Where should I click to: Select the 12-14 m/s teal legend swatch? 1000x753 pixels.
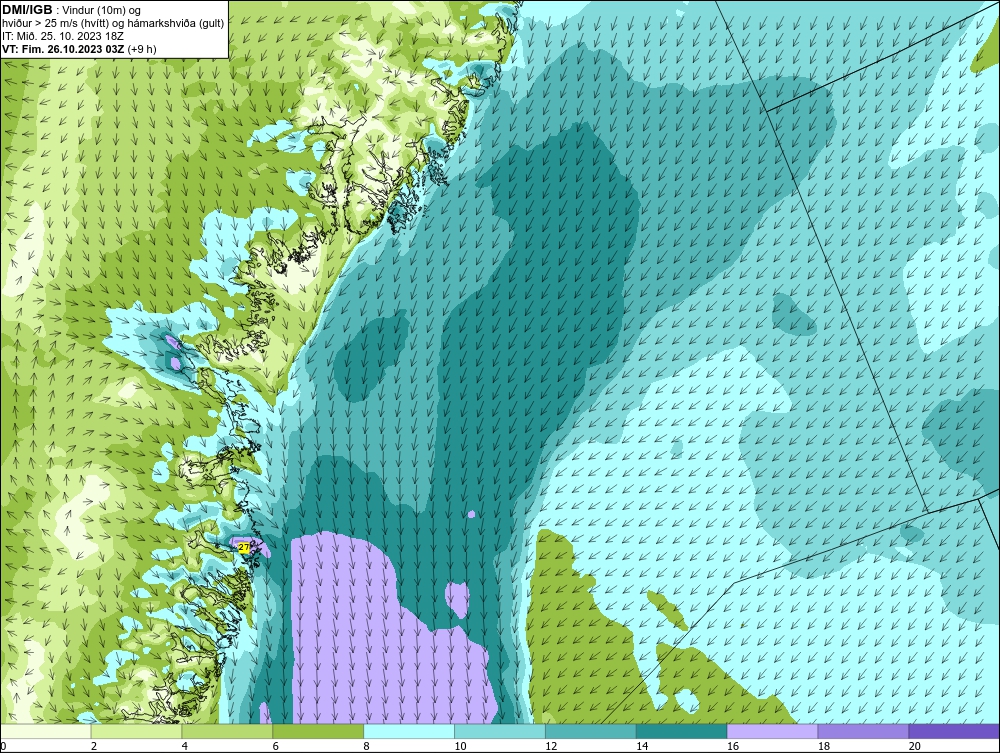point(591,731)
